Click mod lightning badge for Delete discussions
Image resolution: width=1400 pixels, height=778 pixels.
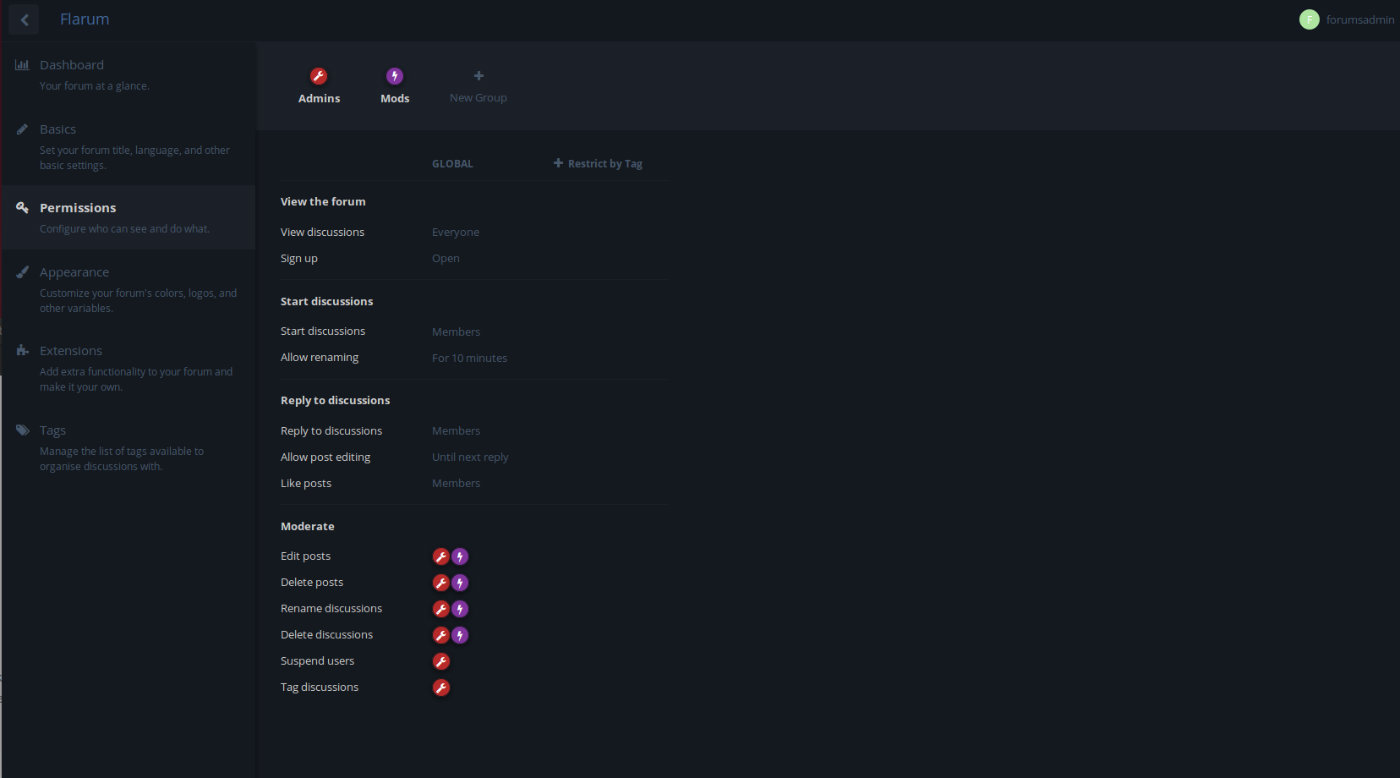(x=459, y=635)
